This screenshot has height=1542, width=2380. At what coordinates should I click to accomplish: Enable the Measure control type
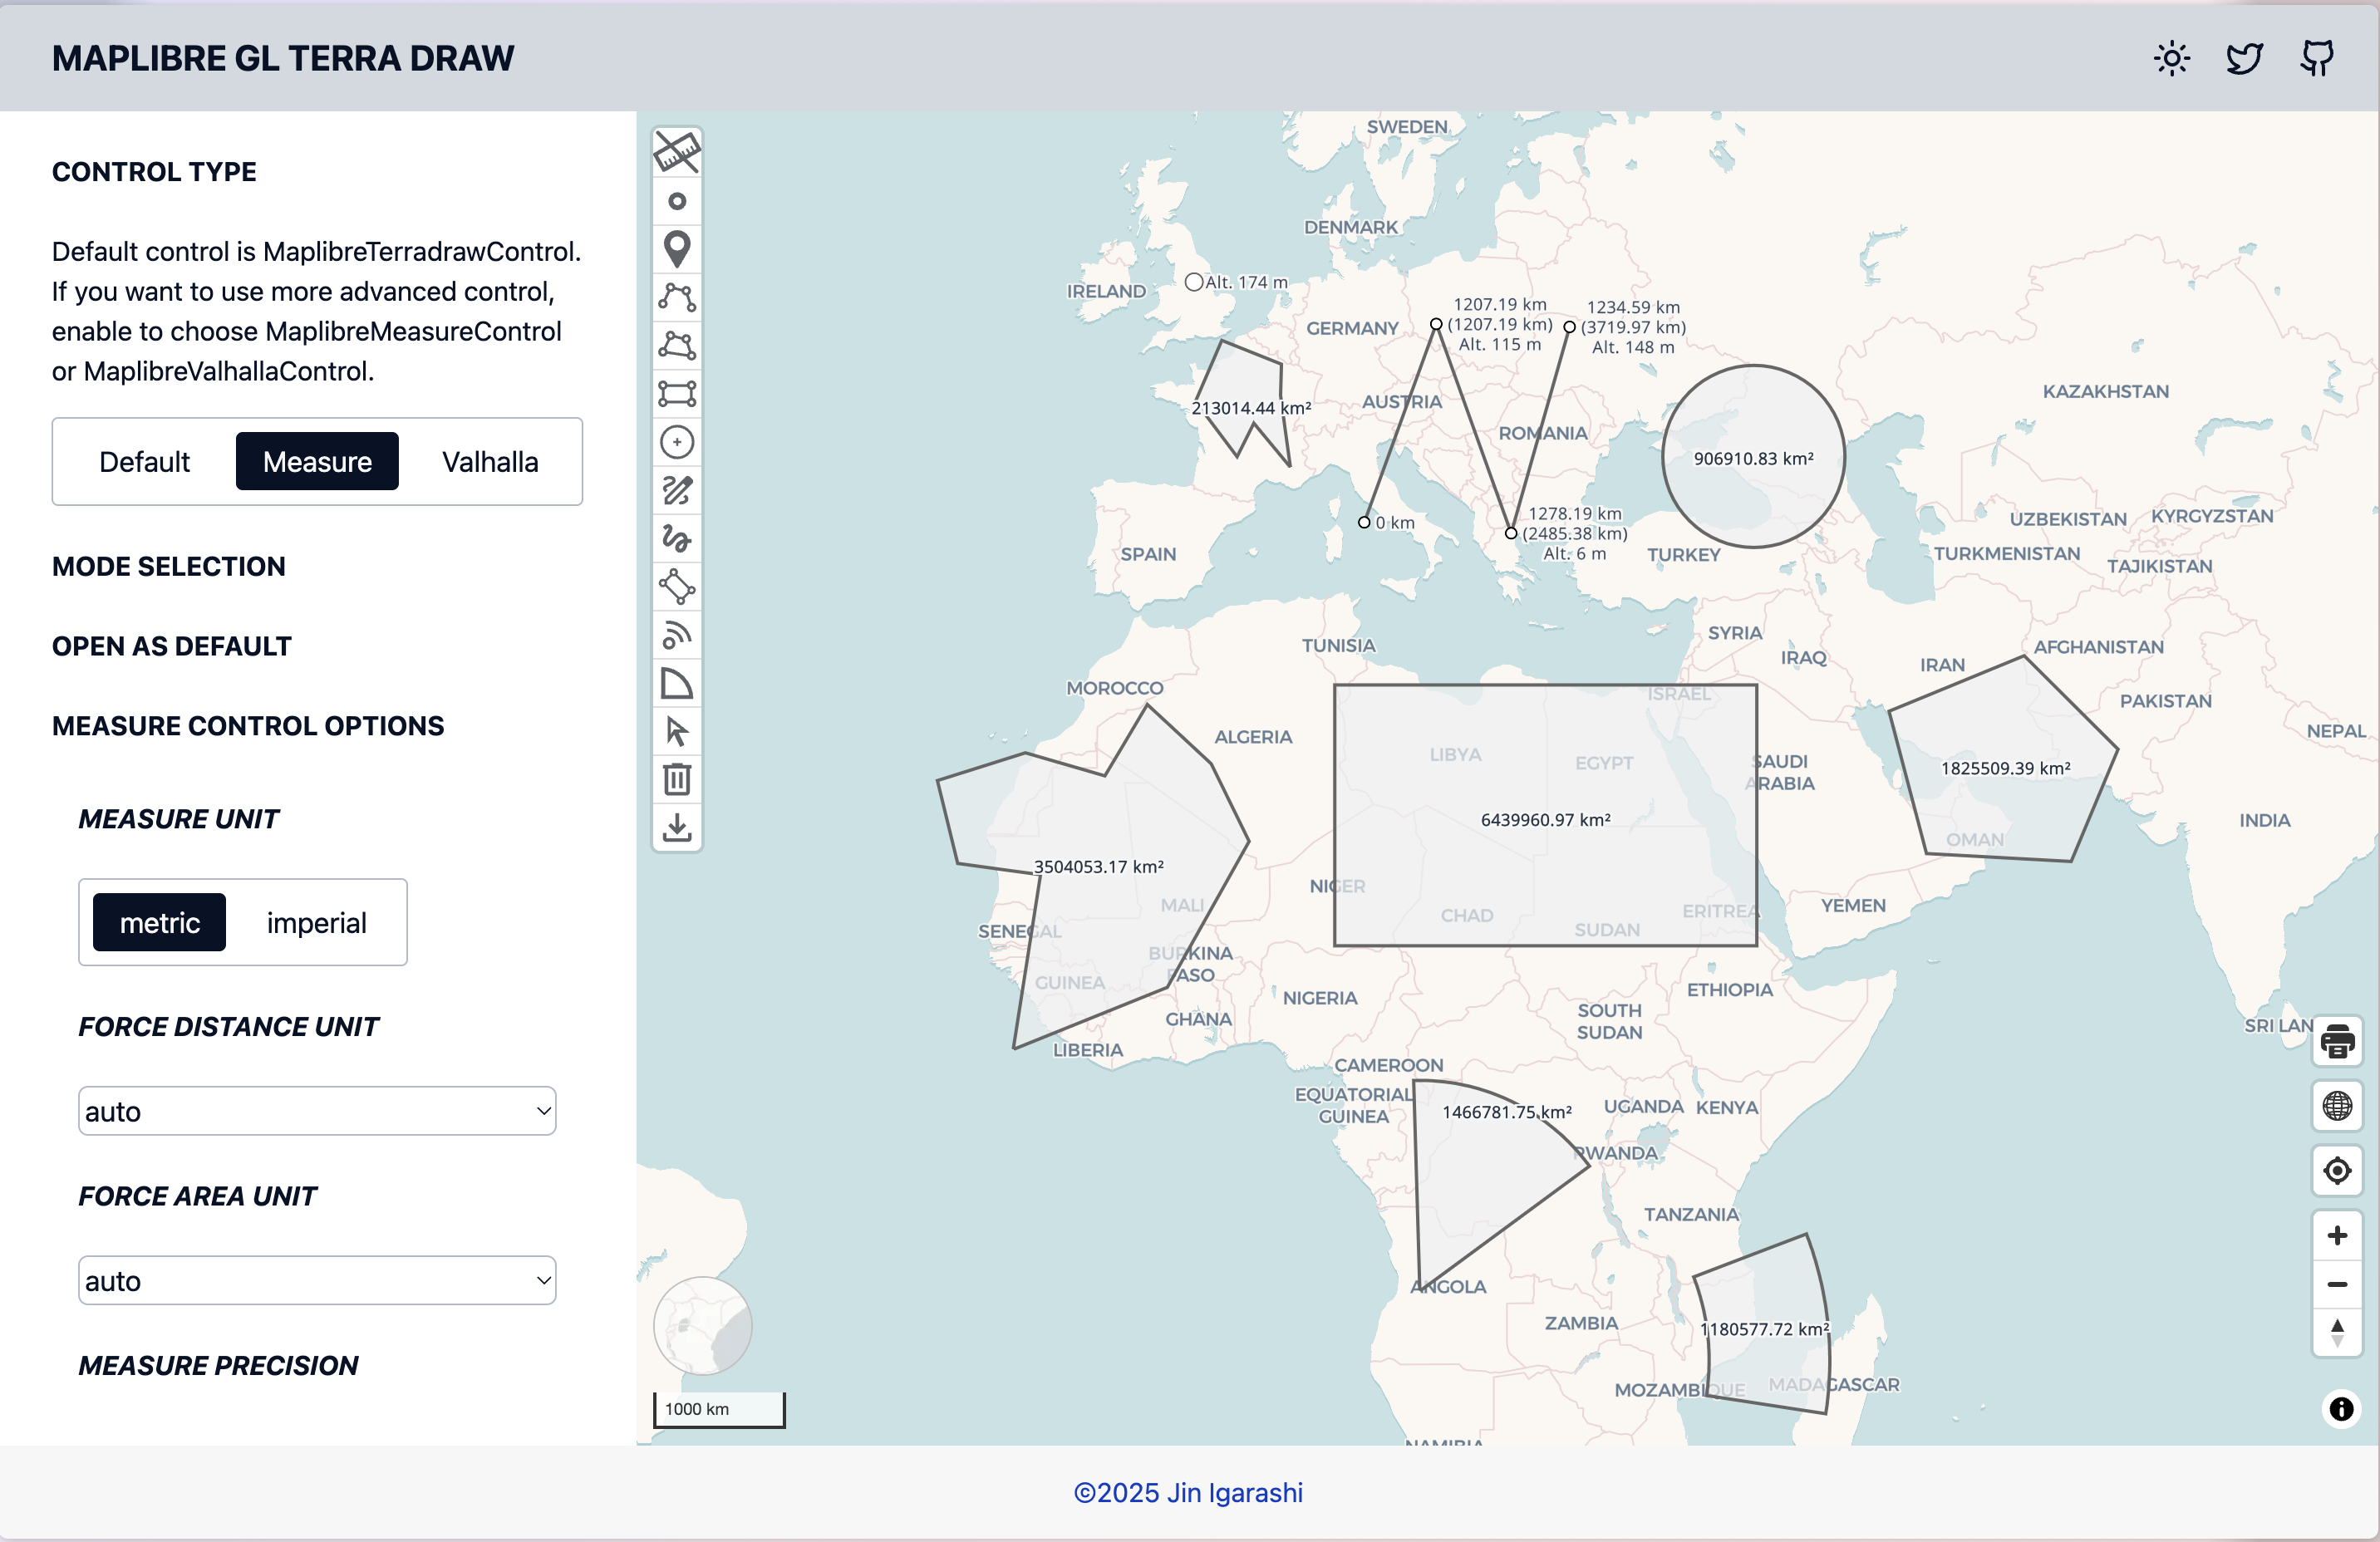point(317,461)
